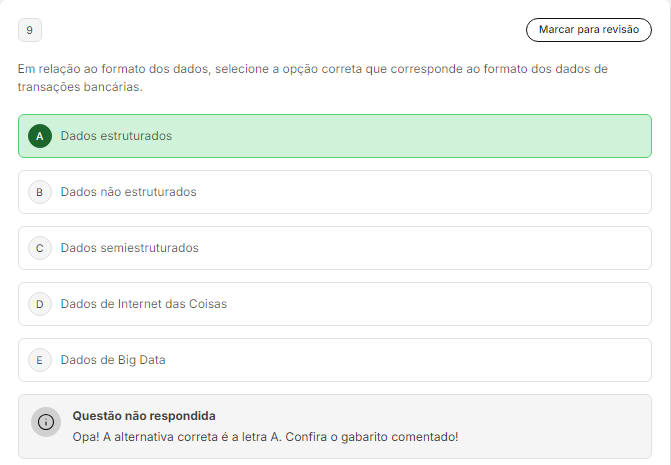Click the letter B circle badge

point(40,192)
